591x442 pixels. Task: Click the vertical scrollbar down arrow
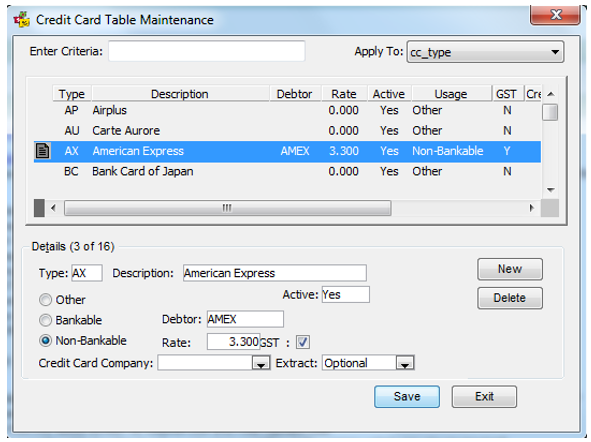point(550,190)
